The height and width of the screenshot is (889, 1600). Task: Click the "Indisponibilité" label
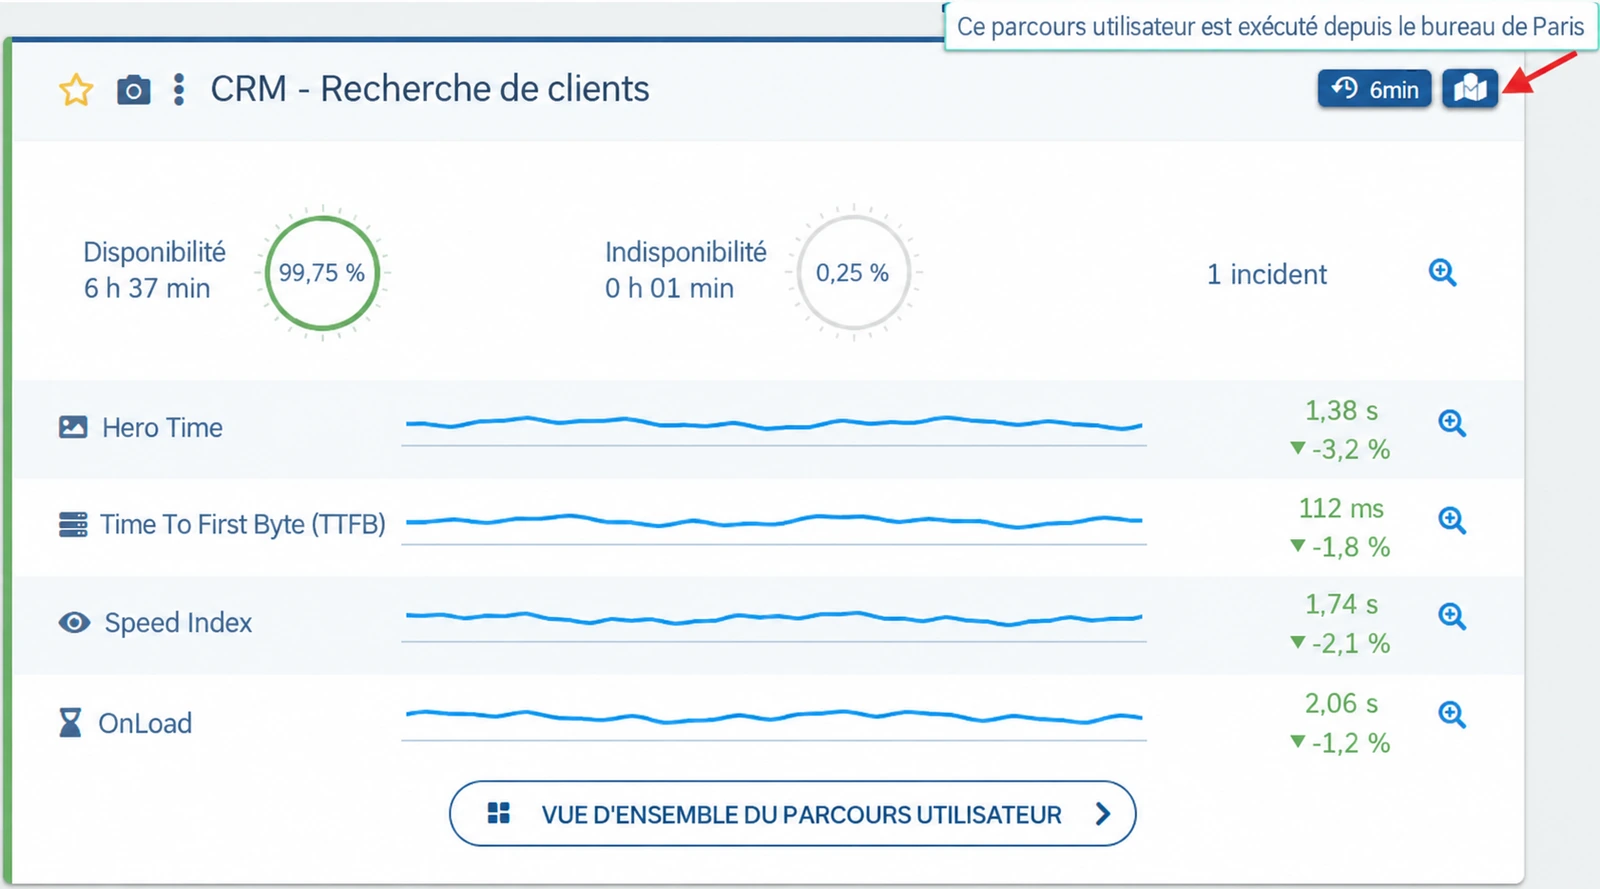click(x=686, y=252)
